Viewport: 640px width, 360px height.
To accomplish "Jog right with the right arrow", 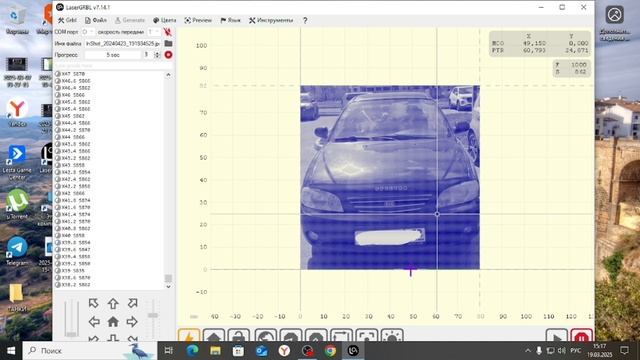I will click(132, 322).
